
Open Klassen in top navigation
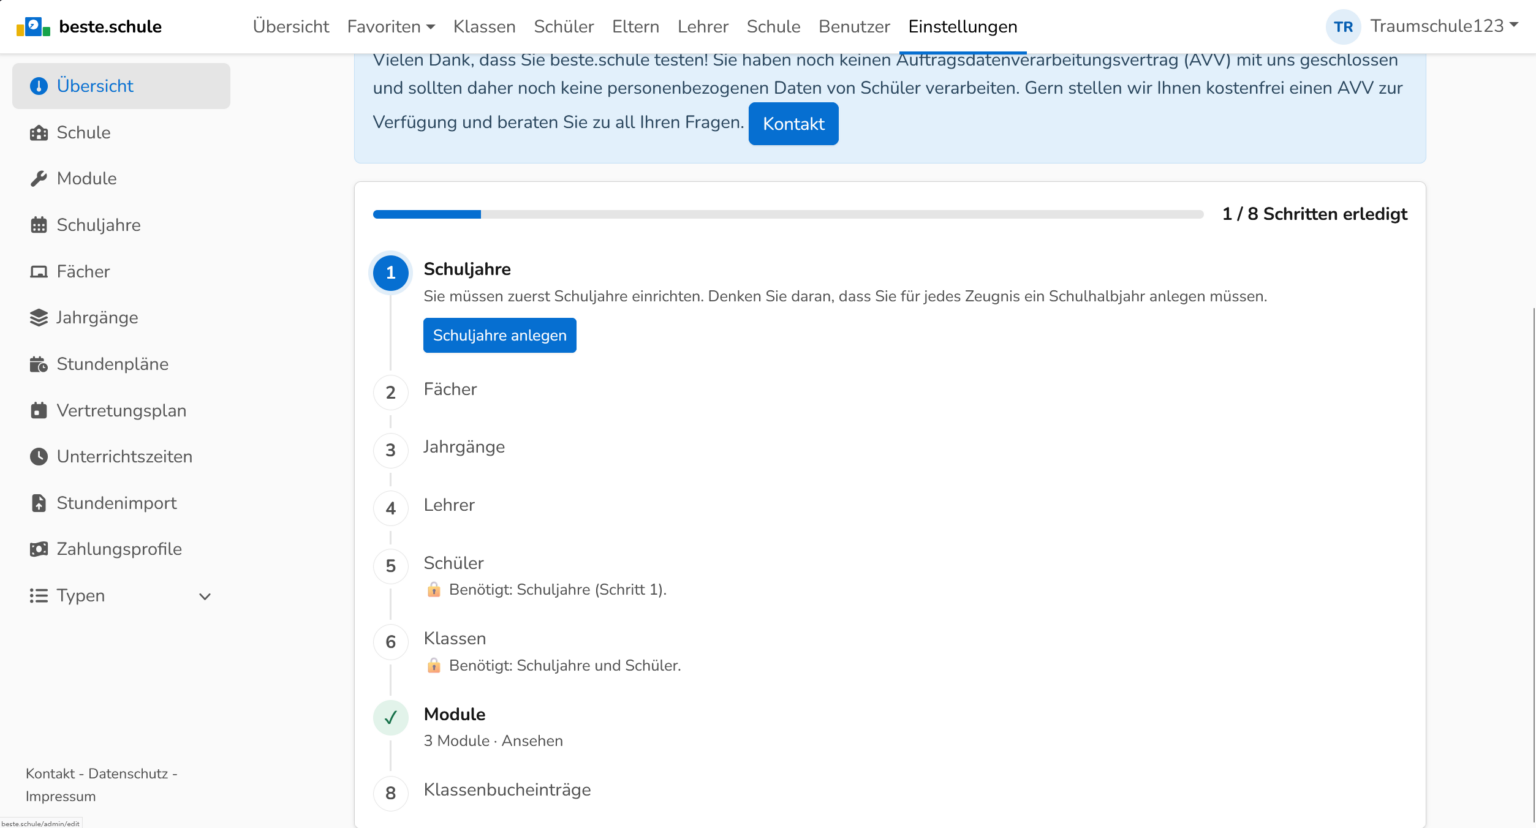coord(484,27)
